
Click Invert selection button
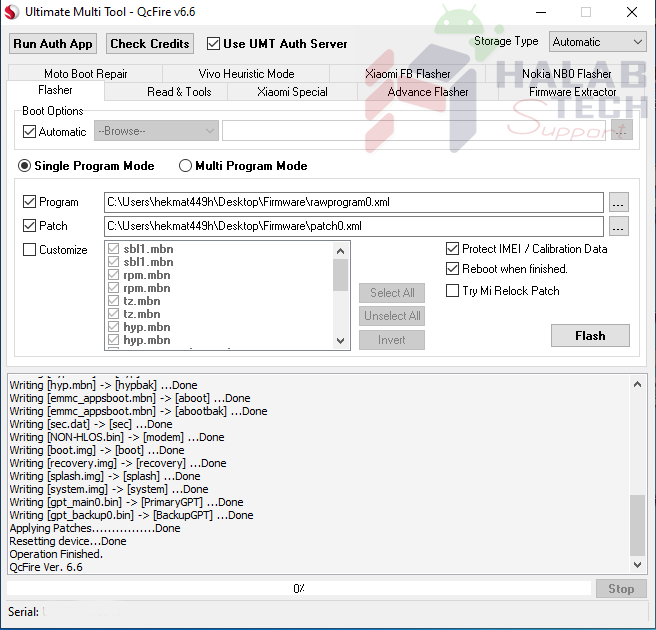click(x=392, y=340)
